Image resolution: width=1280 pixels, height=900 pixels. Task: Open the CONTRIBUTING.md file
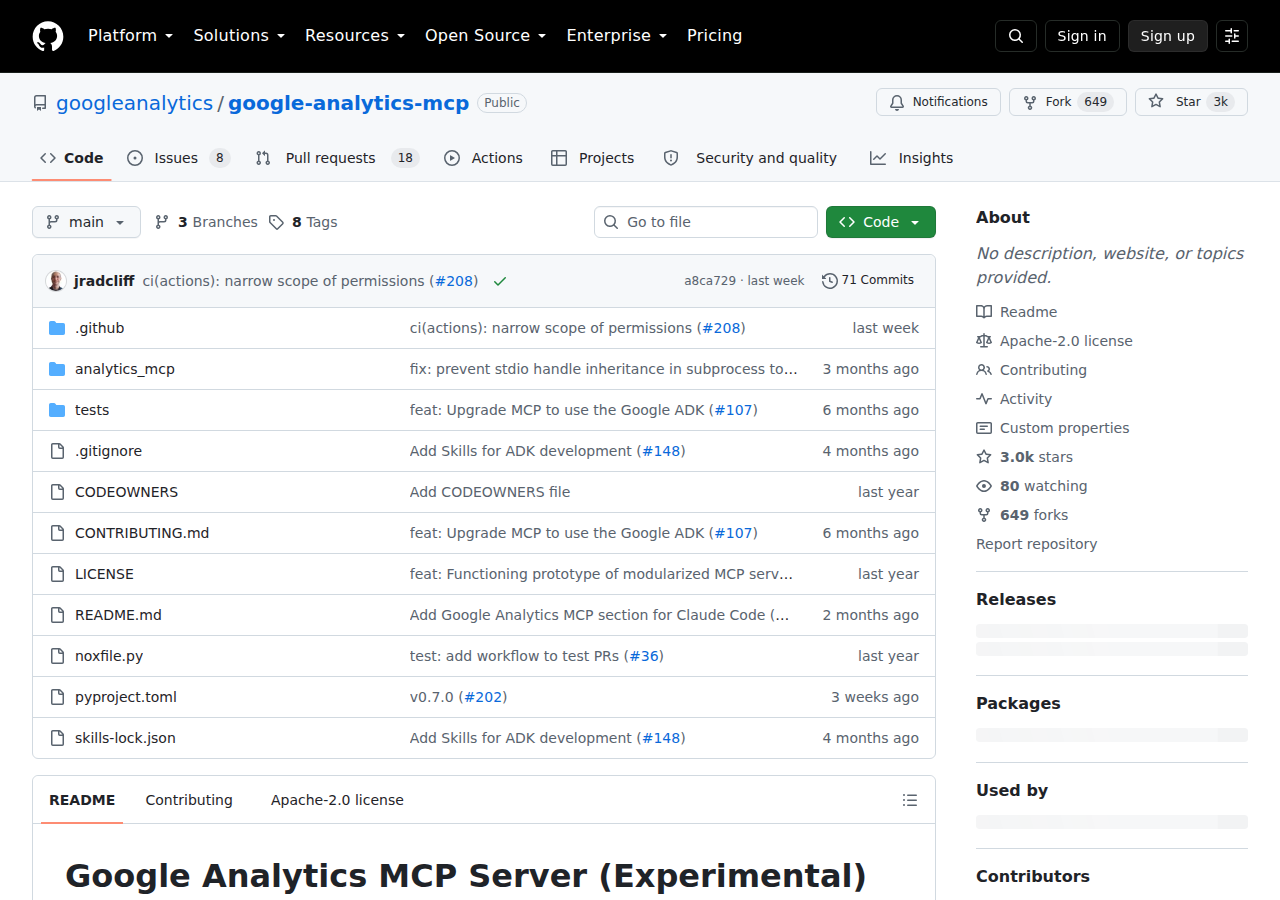(142, 533)
